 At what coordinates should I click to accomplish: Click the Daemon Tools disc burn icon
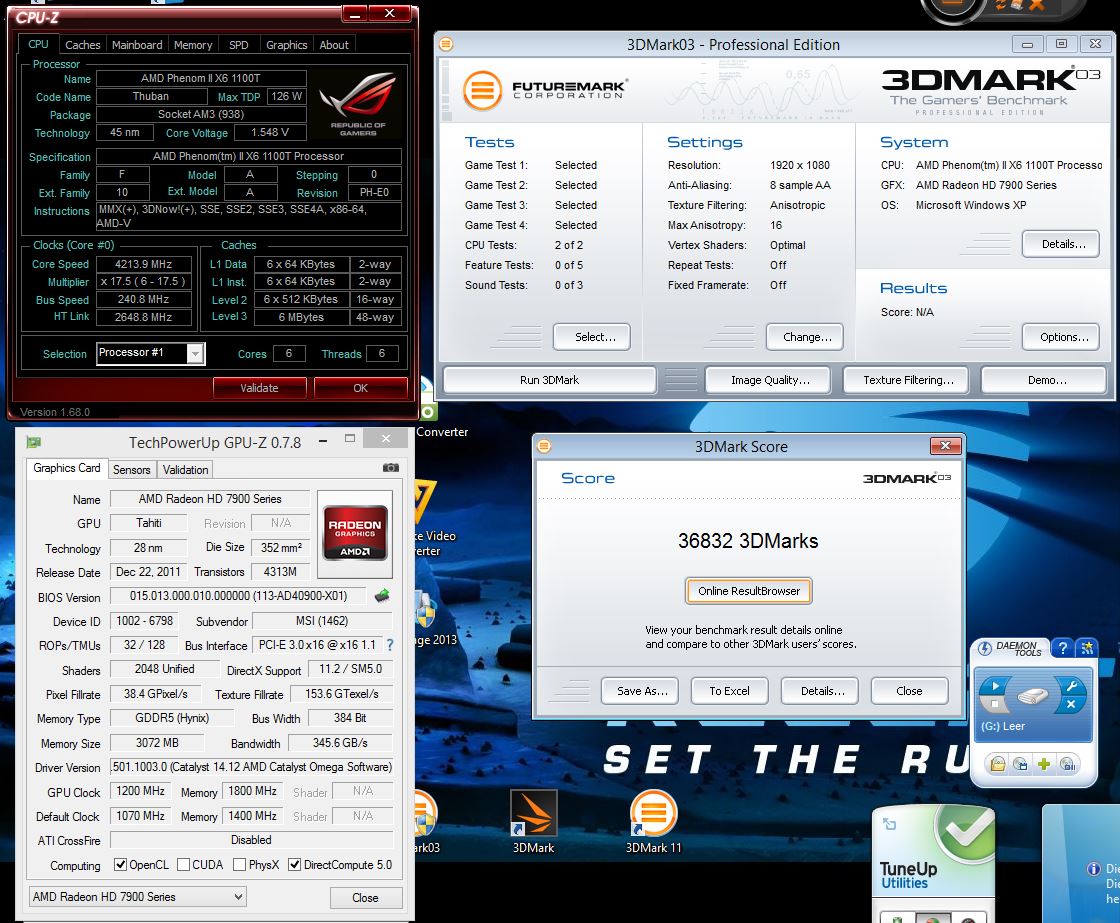point(1068,764)
